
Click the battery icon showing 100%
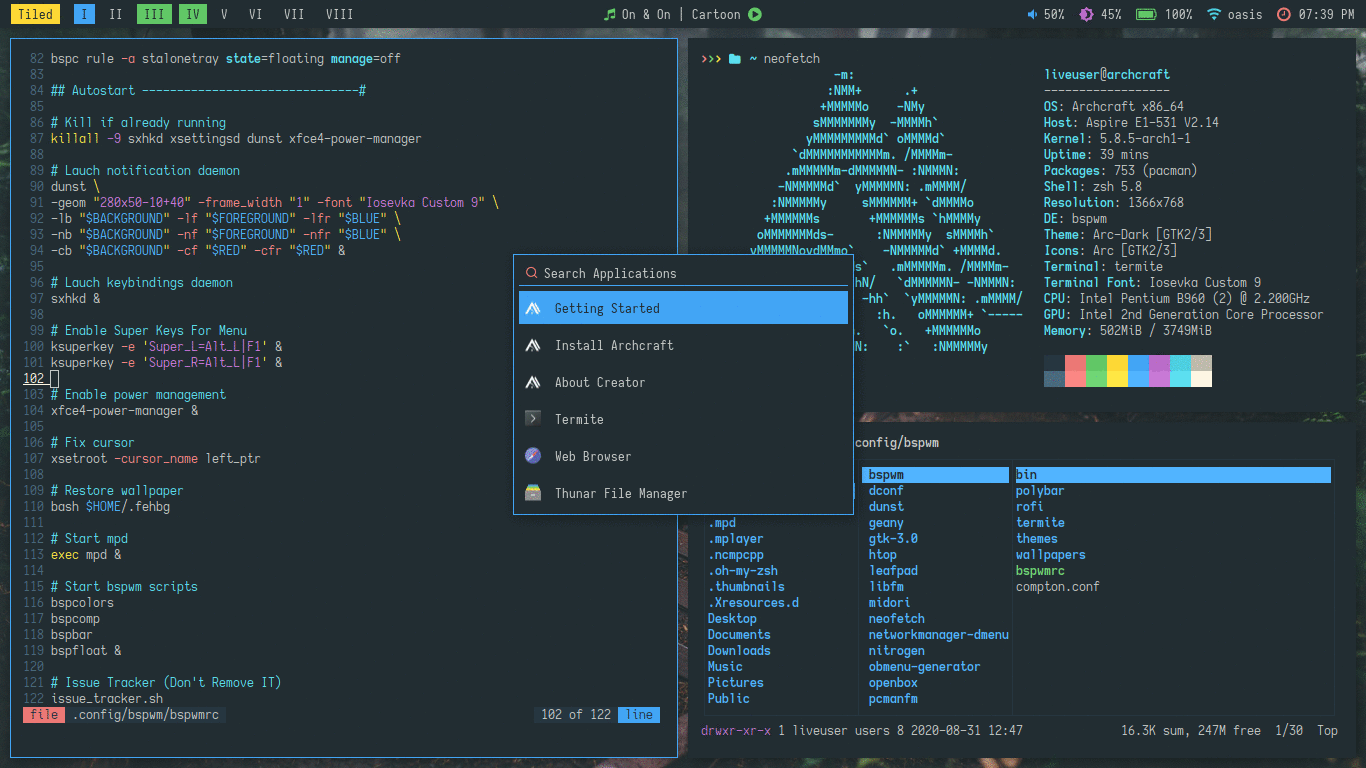(x=1146, y=14)
